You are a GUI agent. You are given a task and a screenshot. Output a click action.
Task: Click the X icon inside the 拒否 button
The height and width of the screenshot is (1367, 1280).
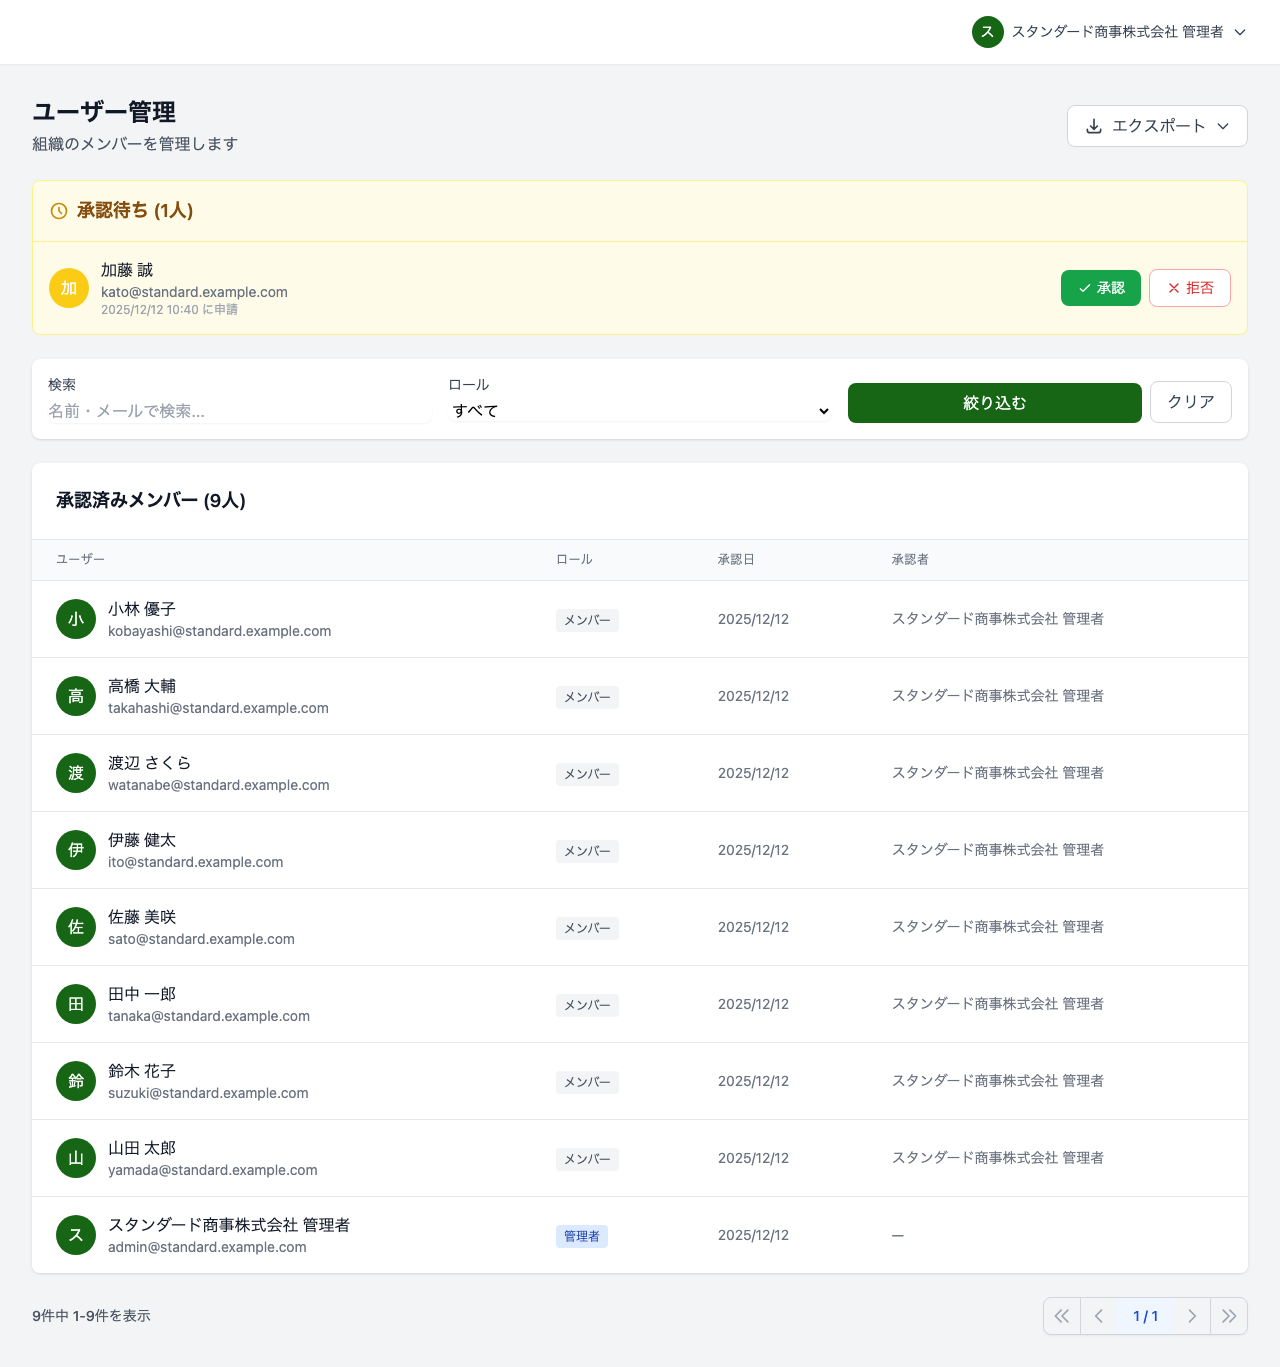(x=1173, y=288)
